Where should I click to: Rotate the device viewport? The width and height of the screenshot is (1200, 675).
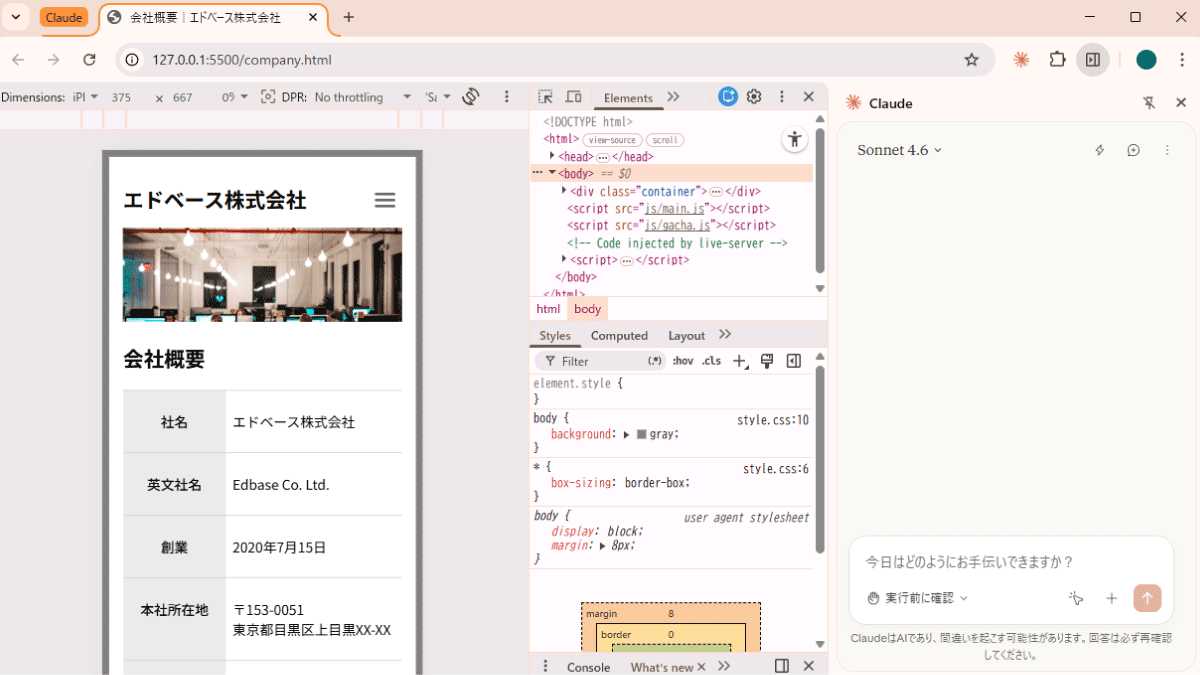pos(471,97)
